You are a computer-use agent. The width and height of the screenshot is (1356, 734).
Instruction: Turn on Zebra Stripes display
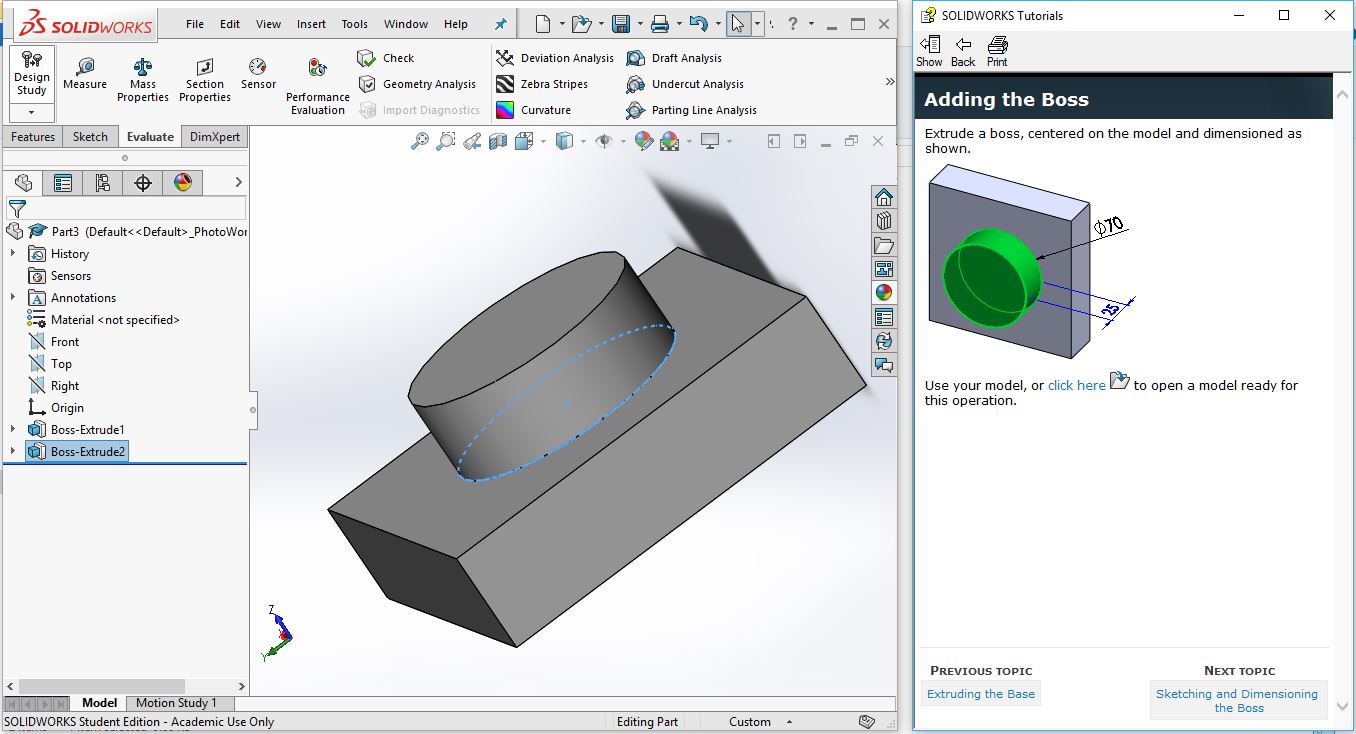(x=542, y=84)
